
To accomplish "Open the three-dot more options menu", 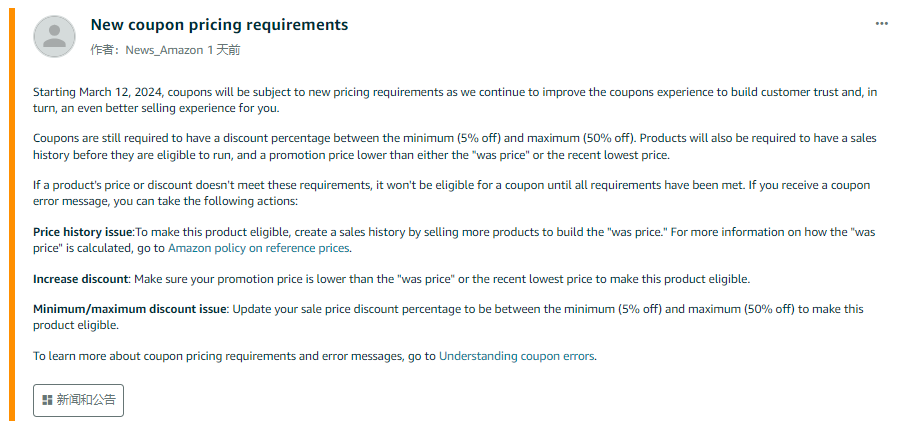I will click(x=881, y=24).
